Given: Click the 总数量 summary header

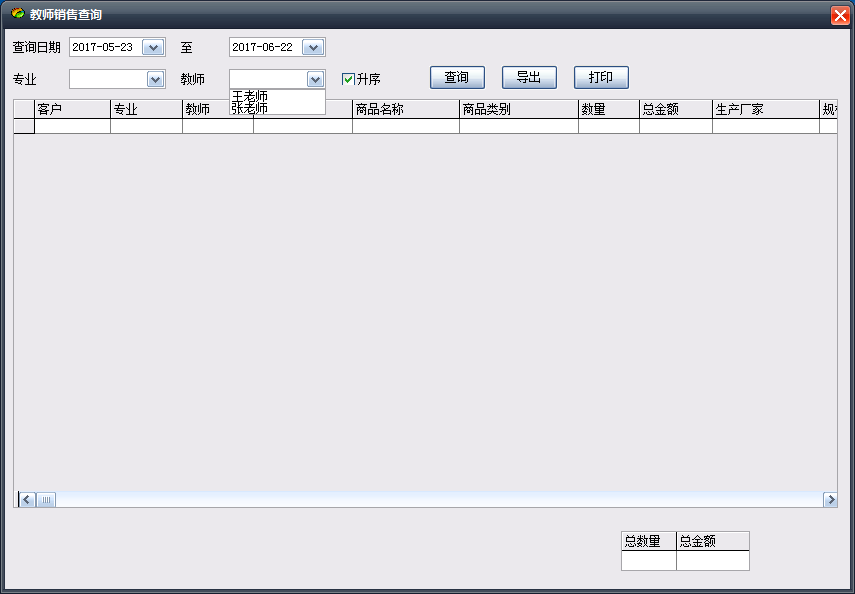Looking at the screenshot, I should (x=649, y=541).
